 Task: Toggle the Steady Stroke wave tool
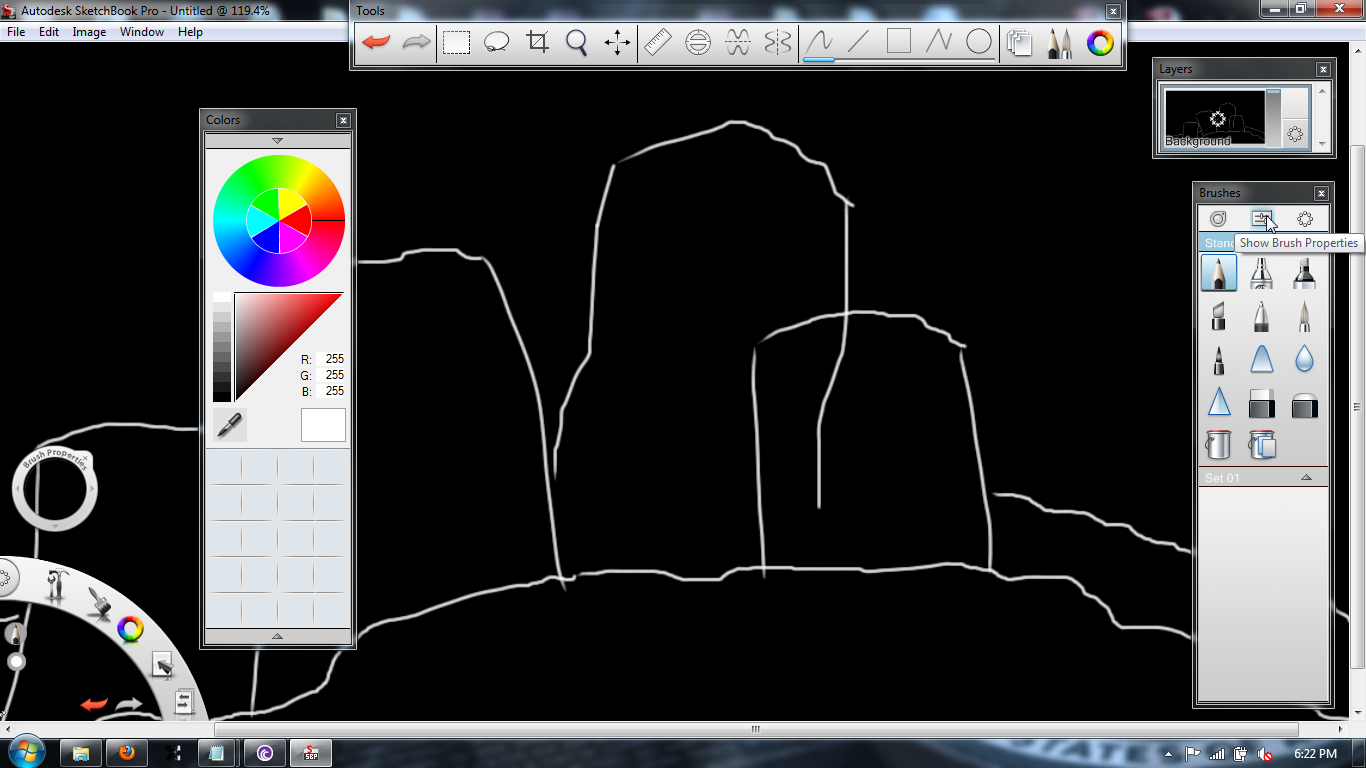738,42
